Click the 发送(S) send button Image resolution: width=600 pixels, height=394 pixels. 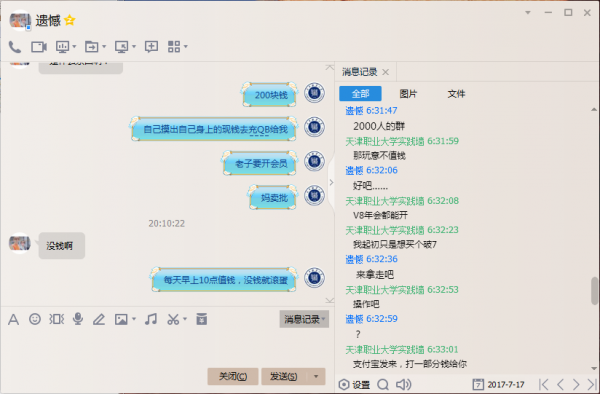point(284,376)
